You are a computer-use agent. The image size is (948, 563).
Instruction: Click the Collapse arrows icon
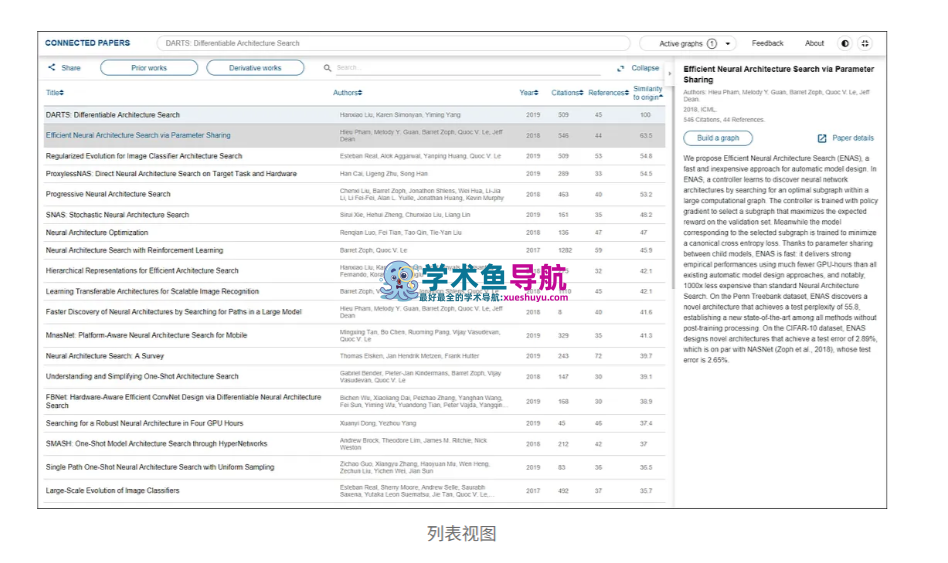pos(621,68)
